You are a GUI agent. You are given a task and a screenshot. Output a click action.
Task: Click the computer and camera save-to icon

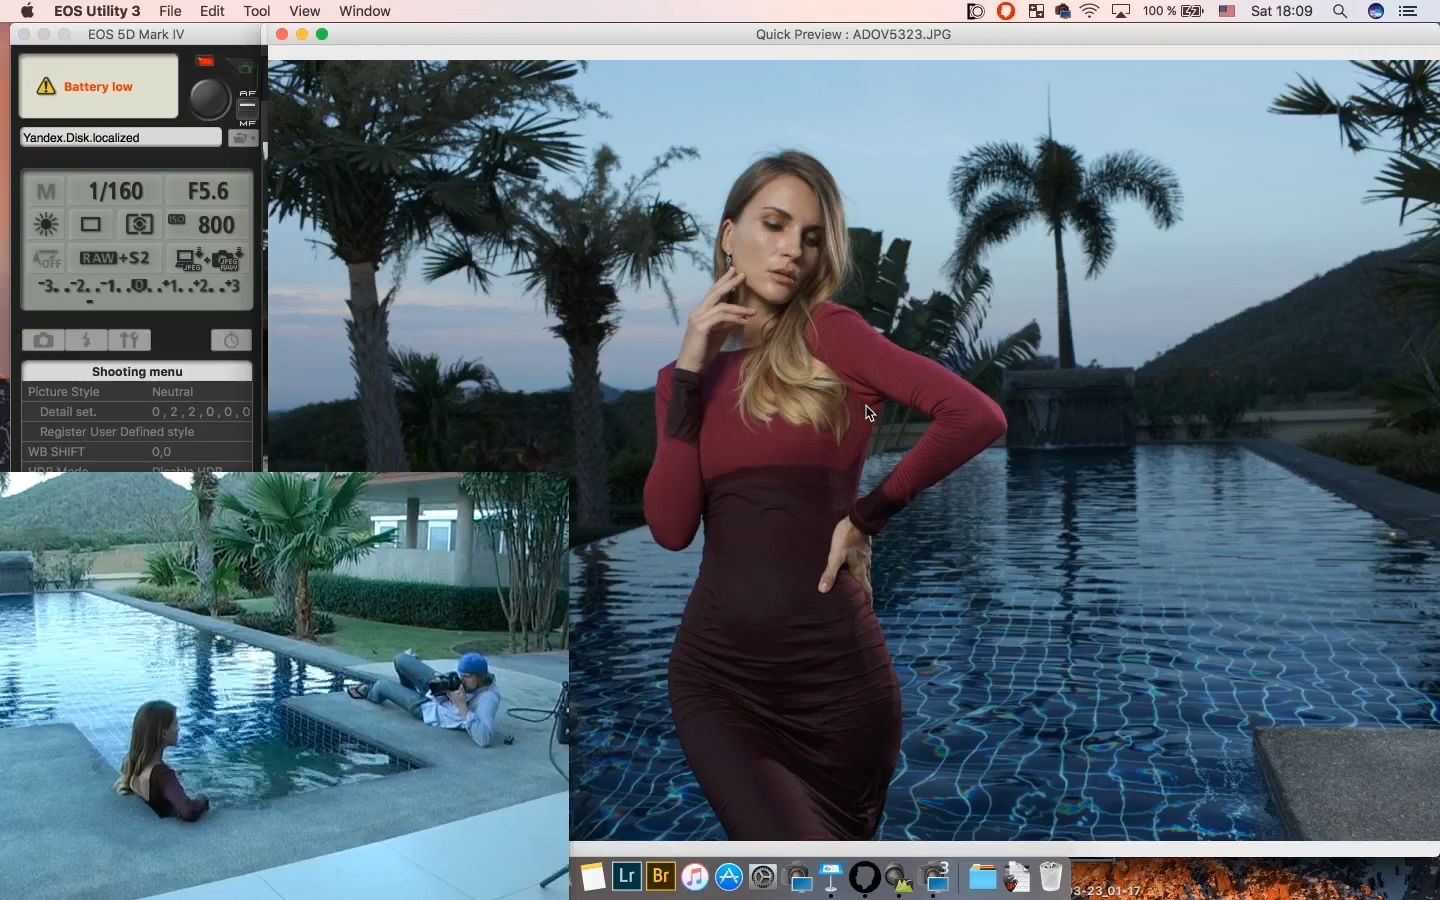pos(208,258)
